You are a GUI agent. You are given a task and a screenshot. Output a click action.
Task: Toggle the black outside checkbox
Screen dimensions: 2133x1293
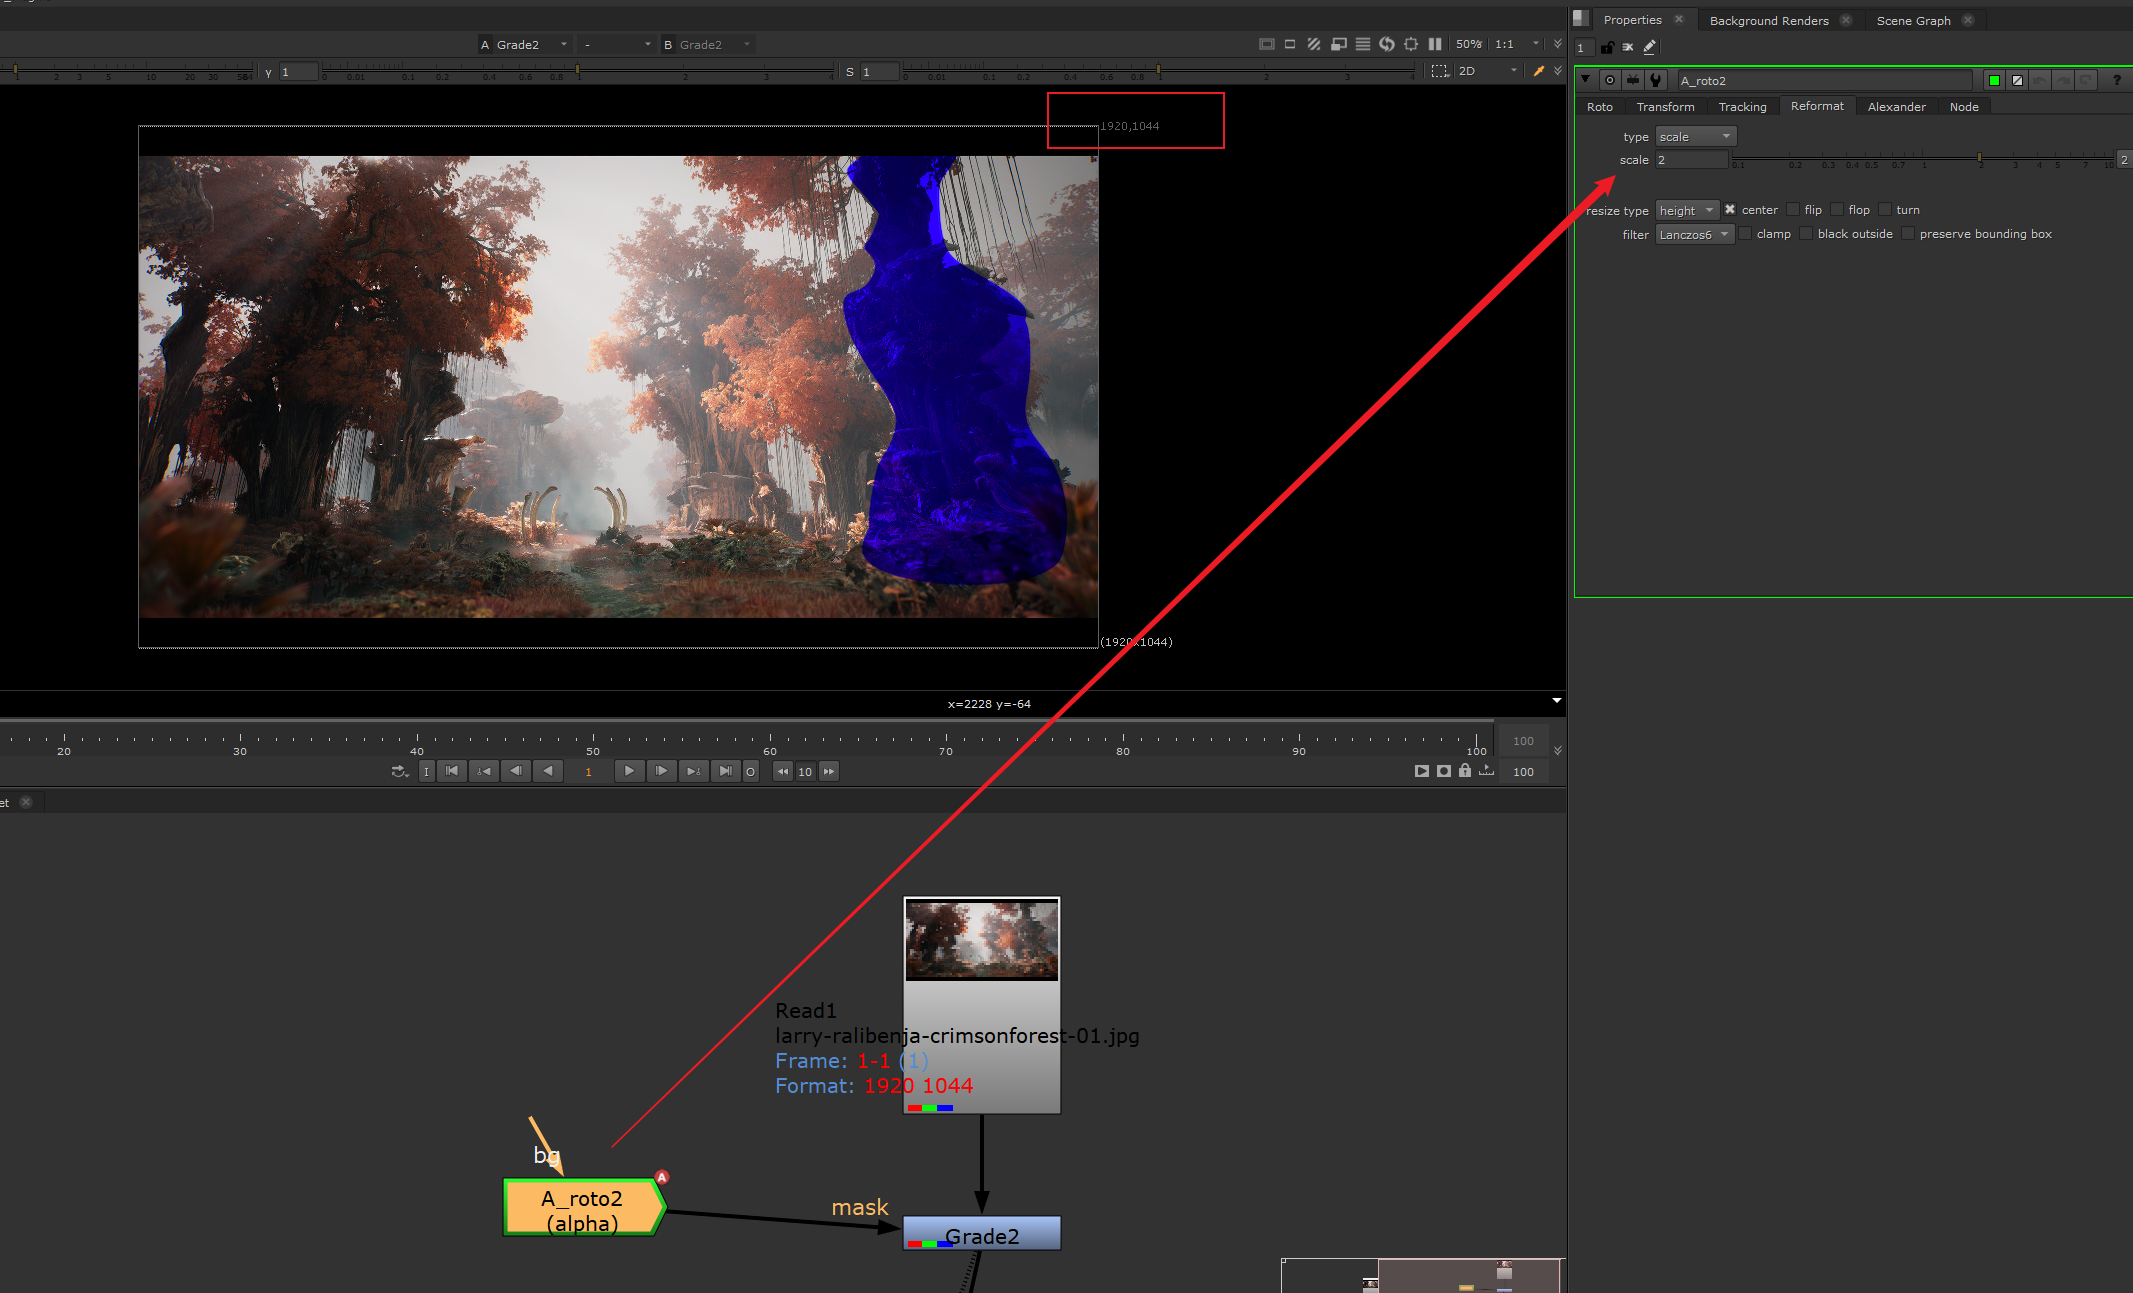point(1806,234)
